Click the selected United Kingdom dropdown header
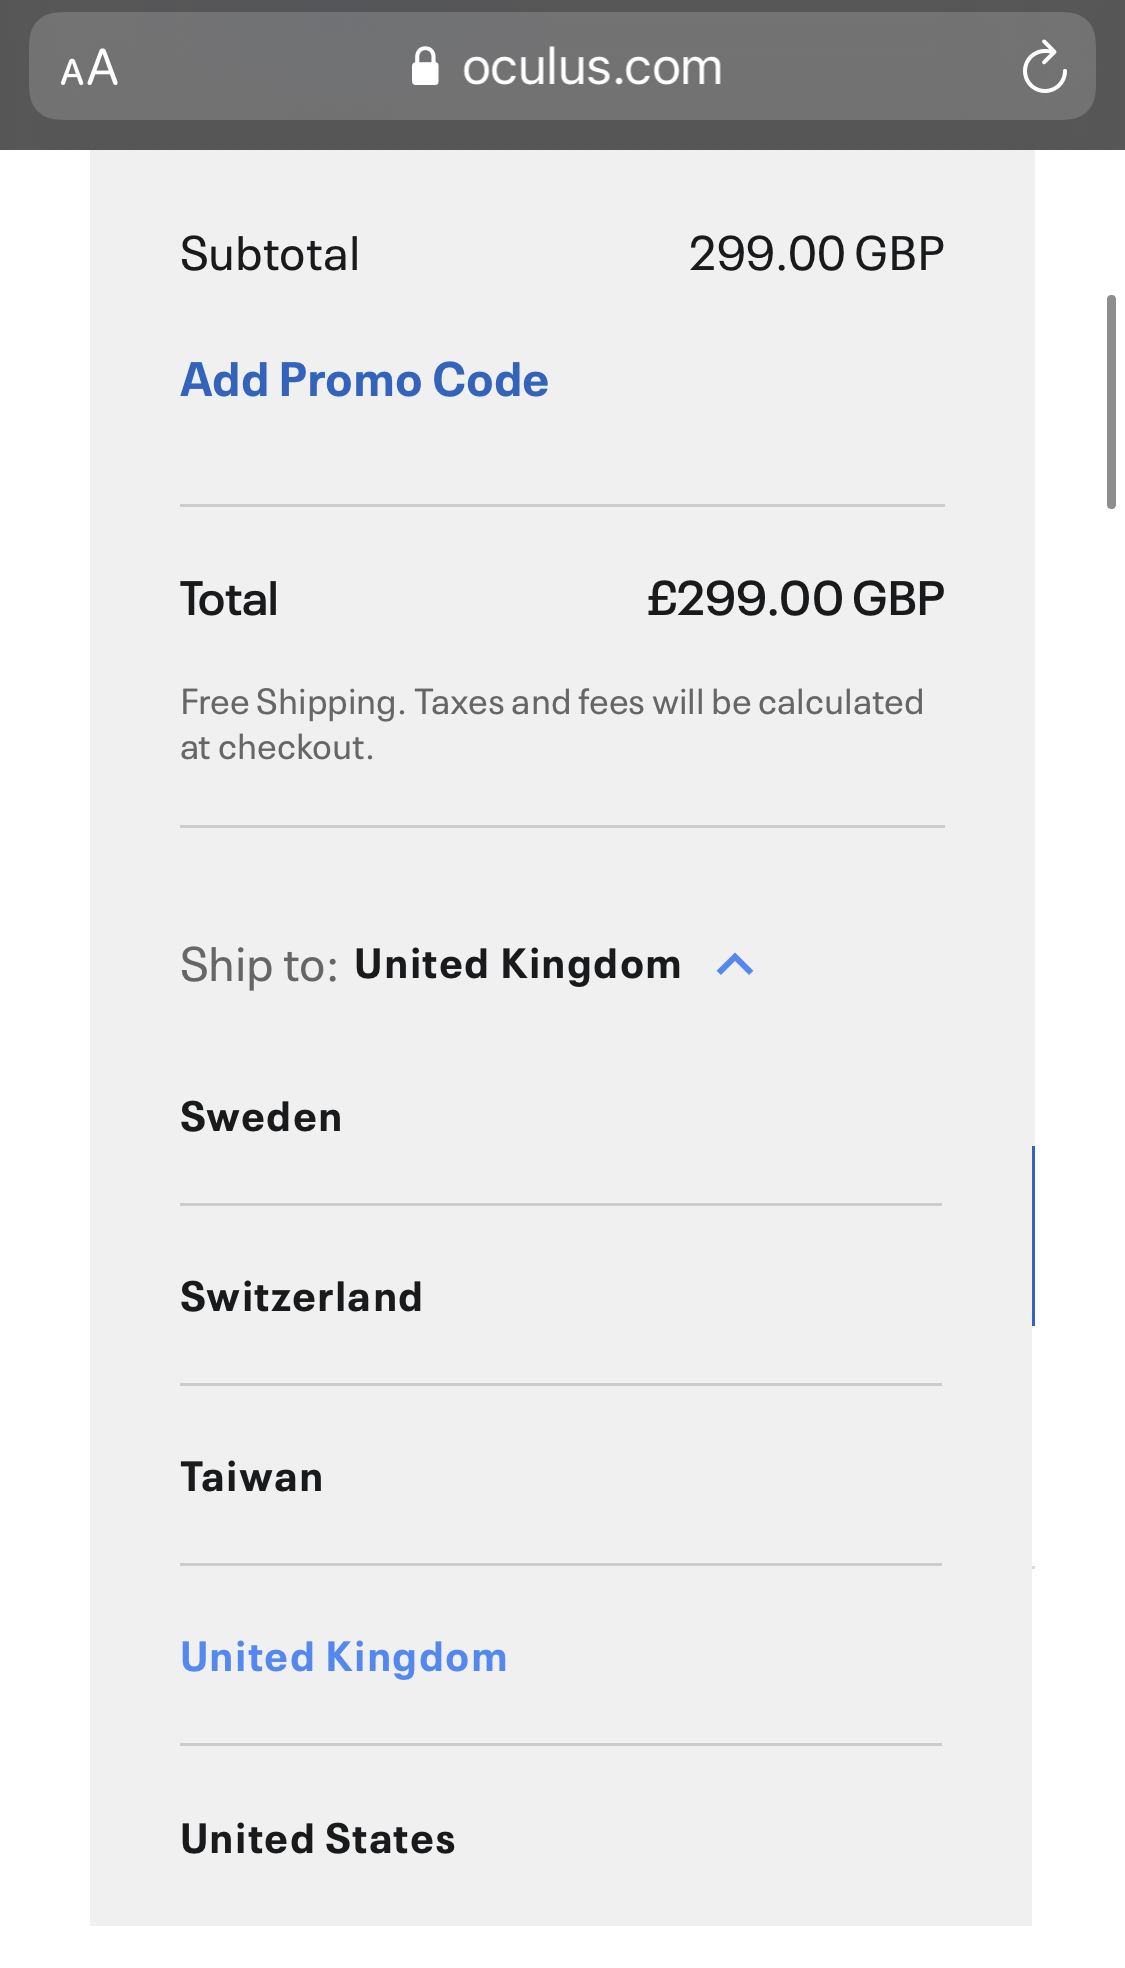Image resolution: width=1125 pixels, height=1968 pixels. tap(517, 965)
